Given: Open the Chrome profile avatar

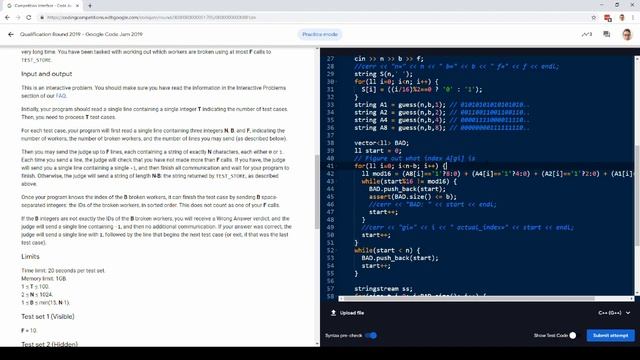Looking at the screenshot, I should tap(622, 18).
